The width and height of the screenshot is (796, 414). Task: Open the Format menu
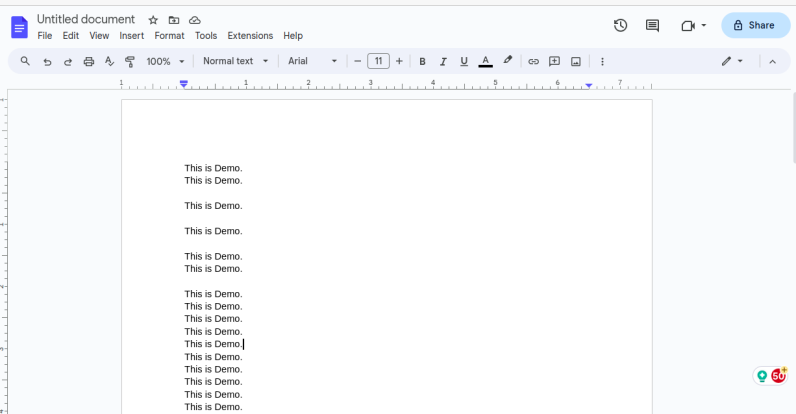pyautogui.click(x=169, y=36)
